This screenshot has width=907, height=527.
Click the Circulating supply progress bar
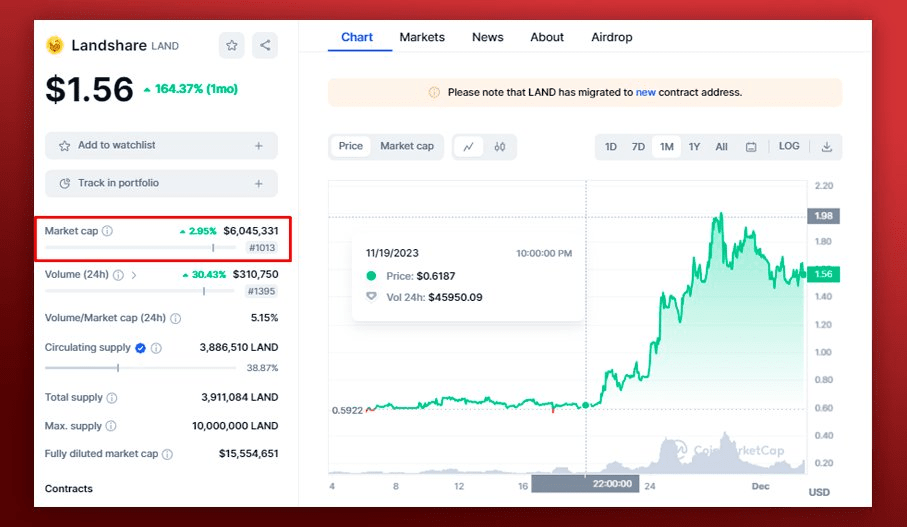pyautogui.click(x=141, y=368)
